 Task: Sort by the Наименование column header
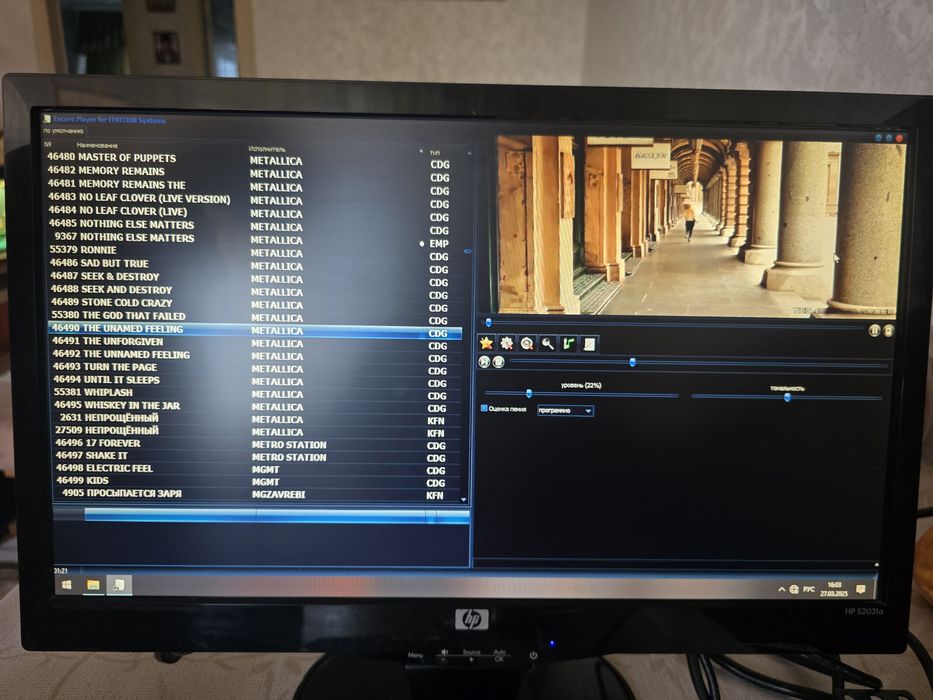point(97,145)
